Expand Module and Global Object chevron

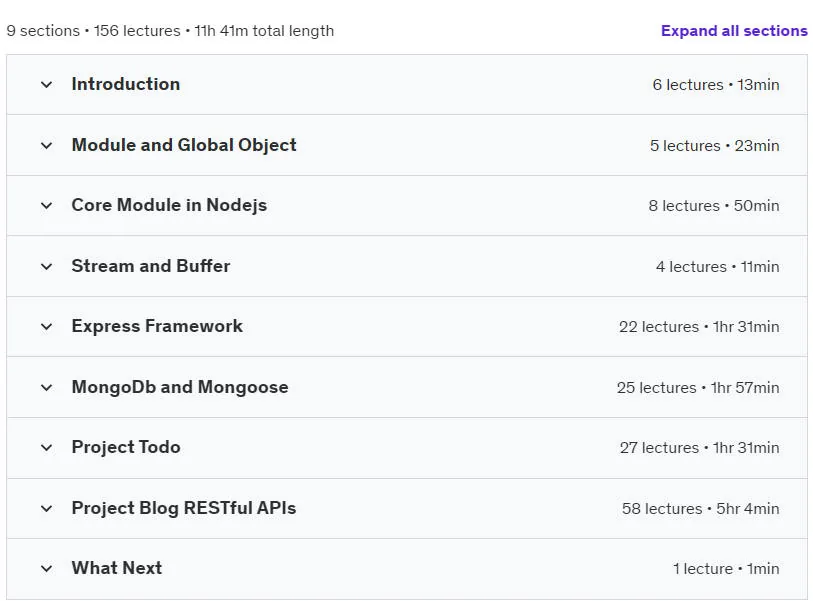[x=47, y=146]
